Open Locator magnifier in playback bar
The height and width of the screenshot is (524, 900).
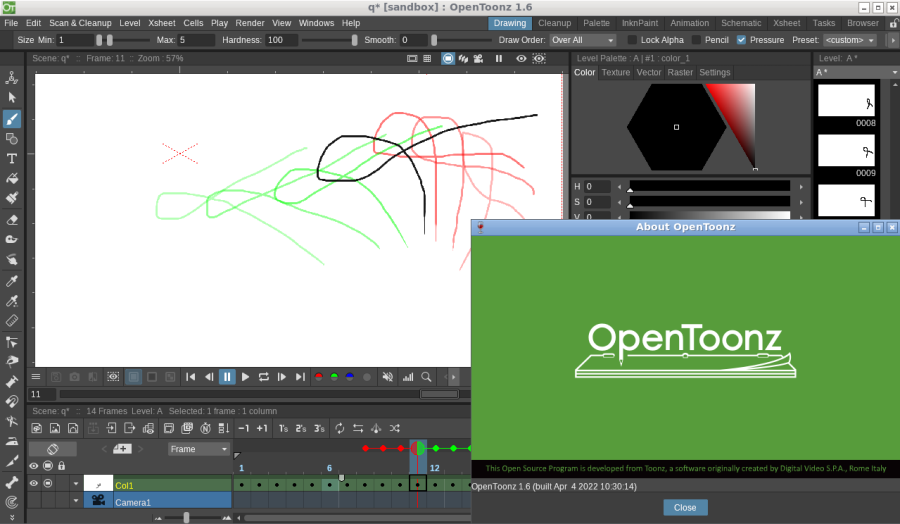(426, 377)
